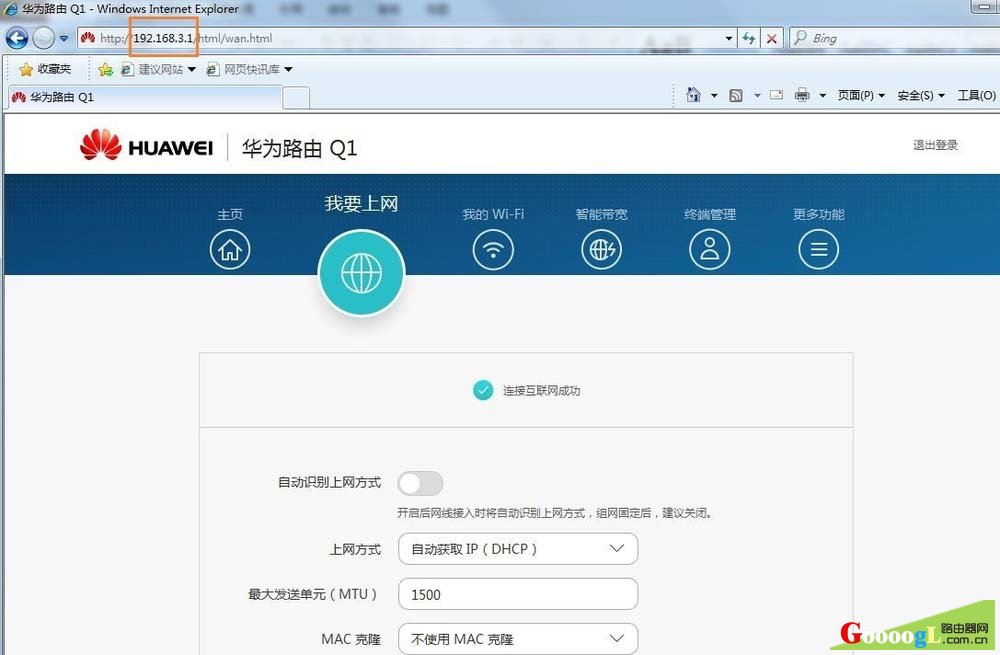The image size is (1000, 655).
Task: Click the MTU input field
Action: click(x=517, y=594)
